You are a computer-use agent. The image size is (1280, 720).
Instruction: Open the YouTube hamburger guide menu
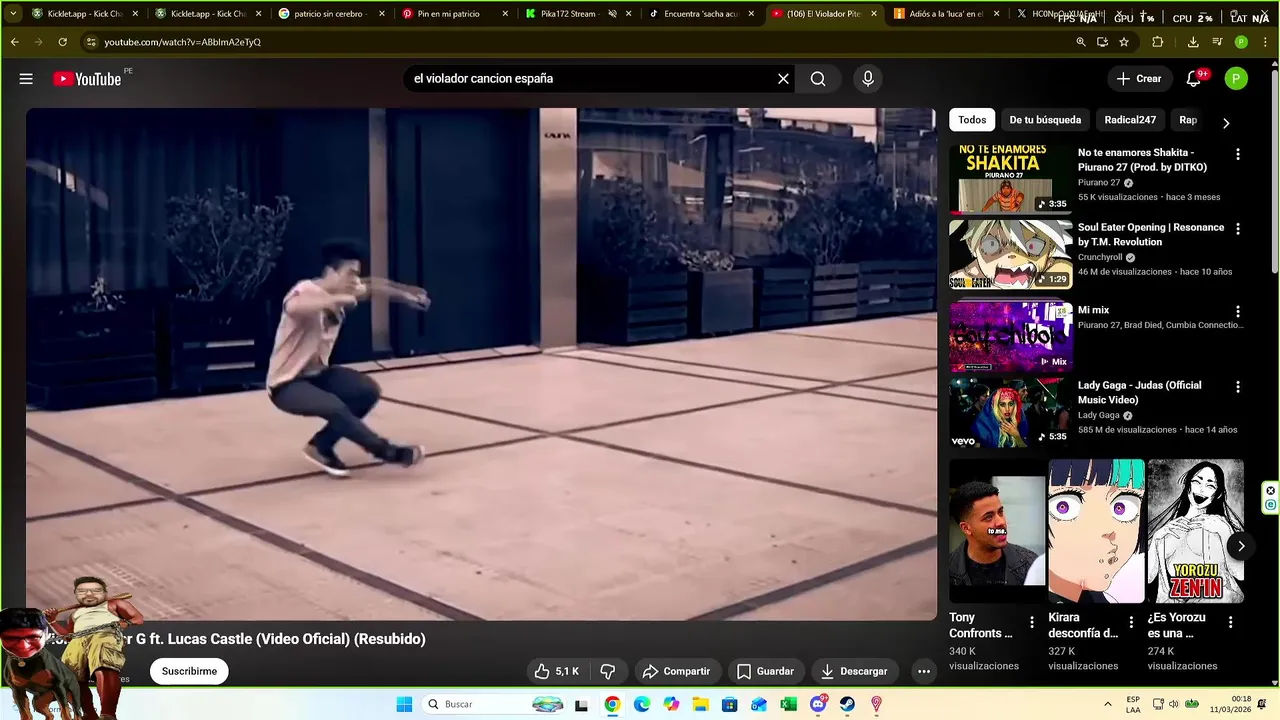[26, 79]
